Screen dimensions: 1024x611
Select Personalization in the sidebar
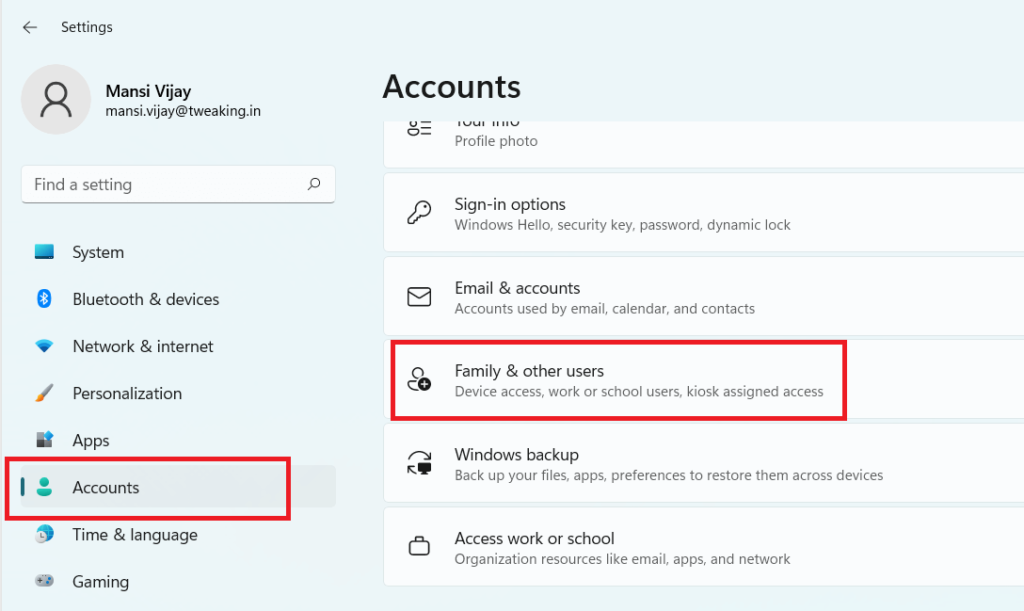pyautogui.click(x=178, y=393)
